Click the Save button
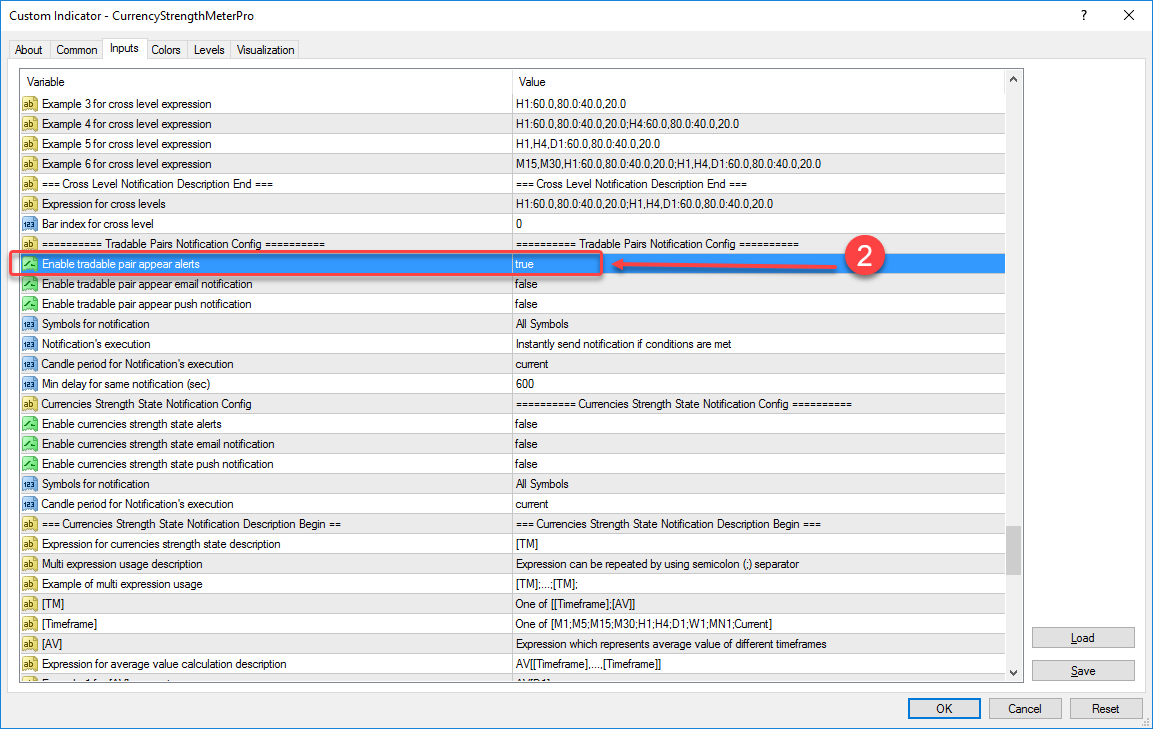The image size is (1153, 729). point(1082,670)
